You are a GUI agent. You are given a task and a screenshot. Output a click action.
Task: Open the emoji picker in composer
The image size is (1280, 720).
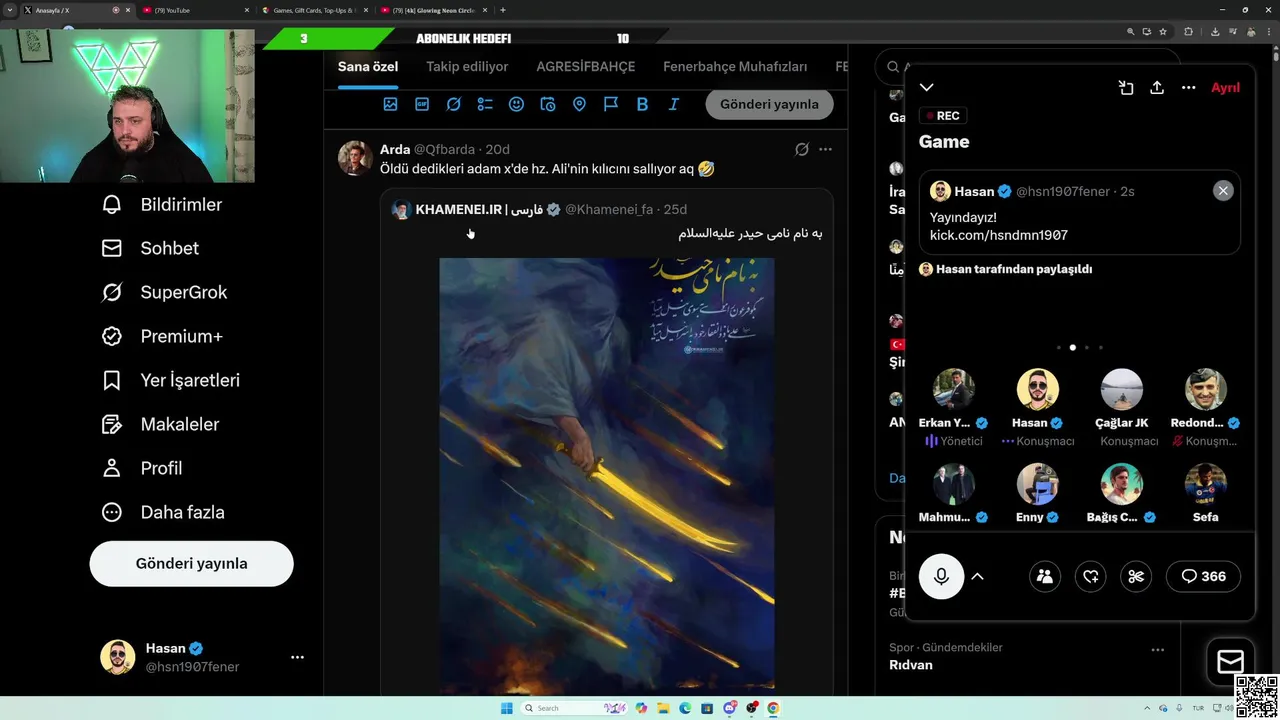coord(516,104)
